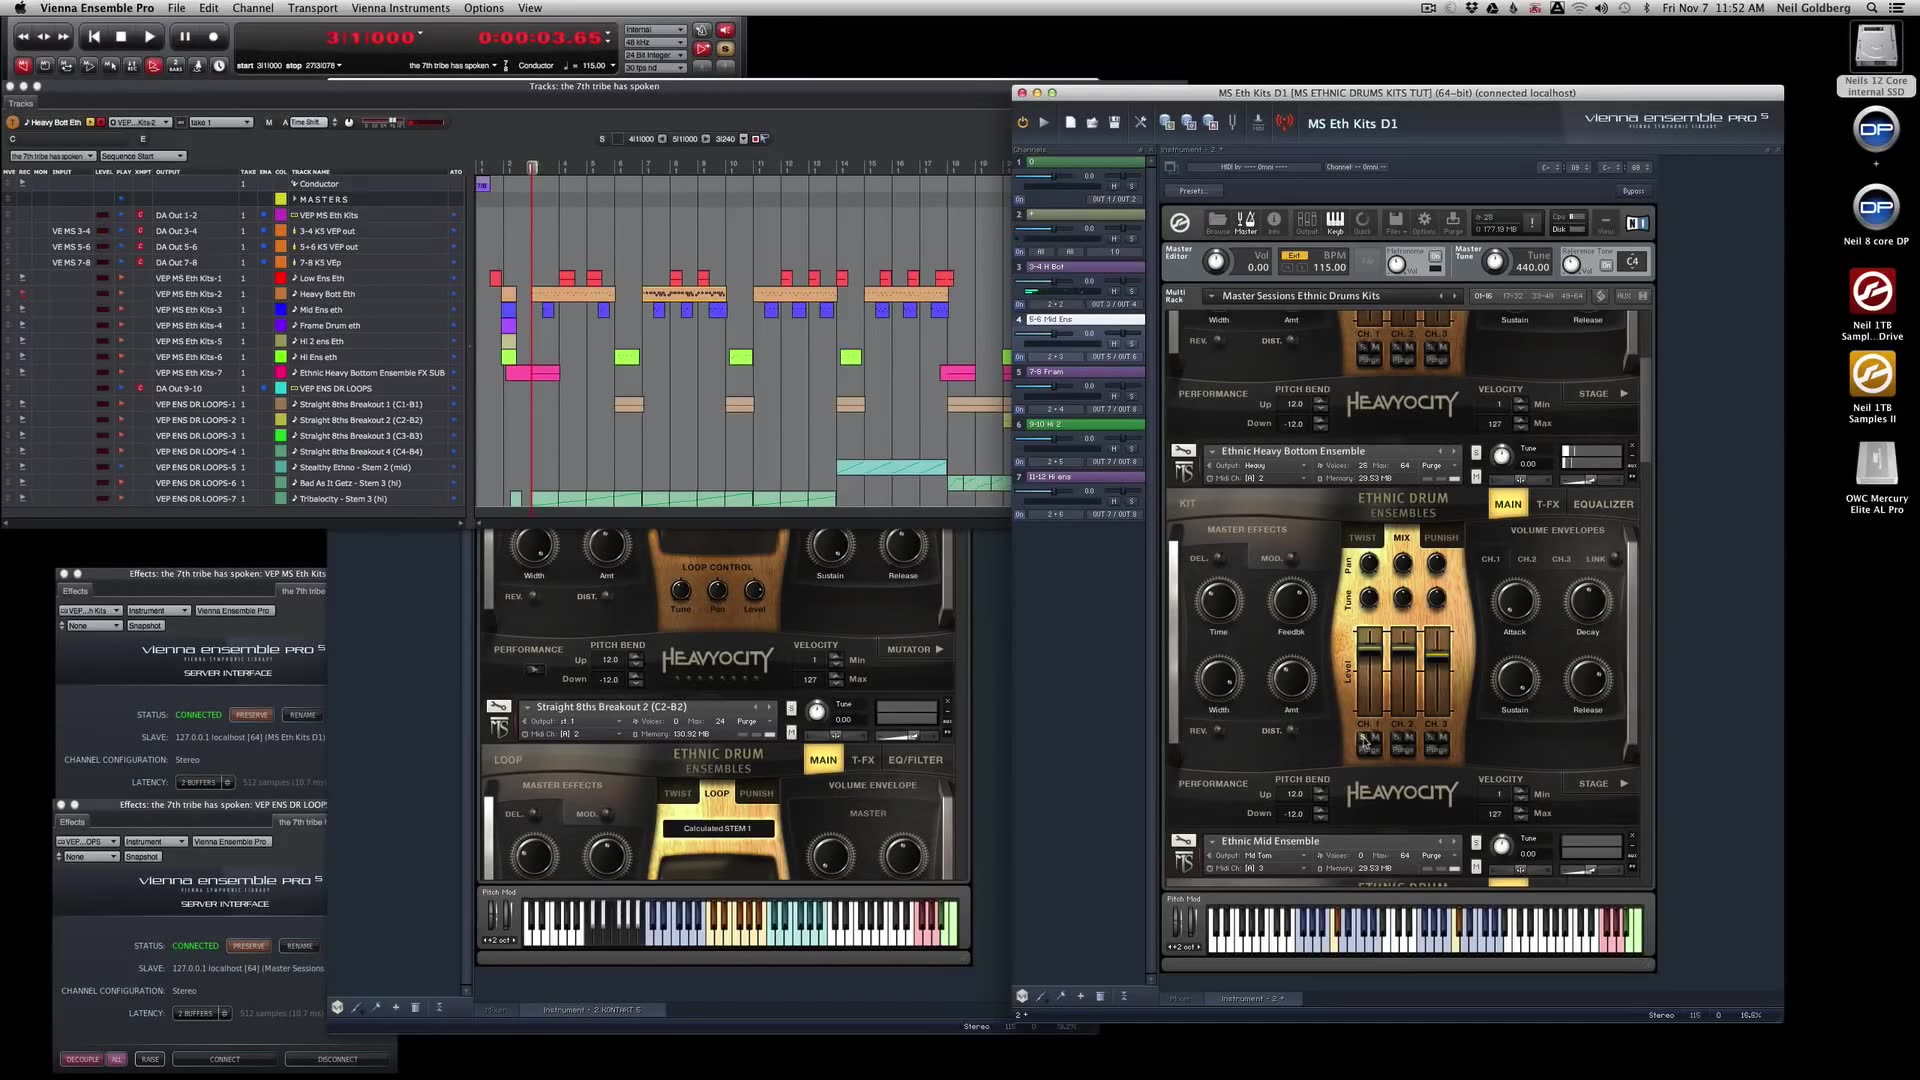Toggle the LINK LED in Volume Envelopes
The height and width of the screenshot is (1080, 1920).
pos(1614,558)
